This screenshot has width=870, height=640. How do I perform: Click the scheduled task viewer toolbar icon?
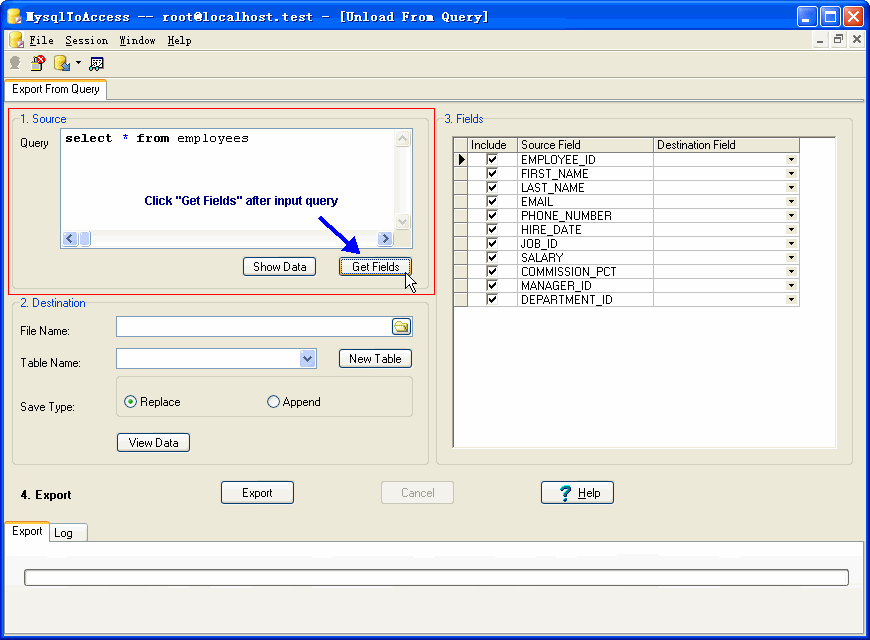coord(96,64)
